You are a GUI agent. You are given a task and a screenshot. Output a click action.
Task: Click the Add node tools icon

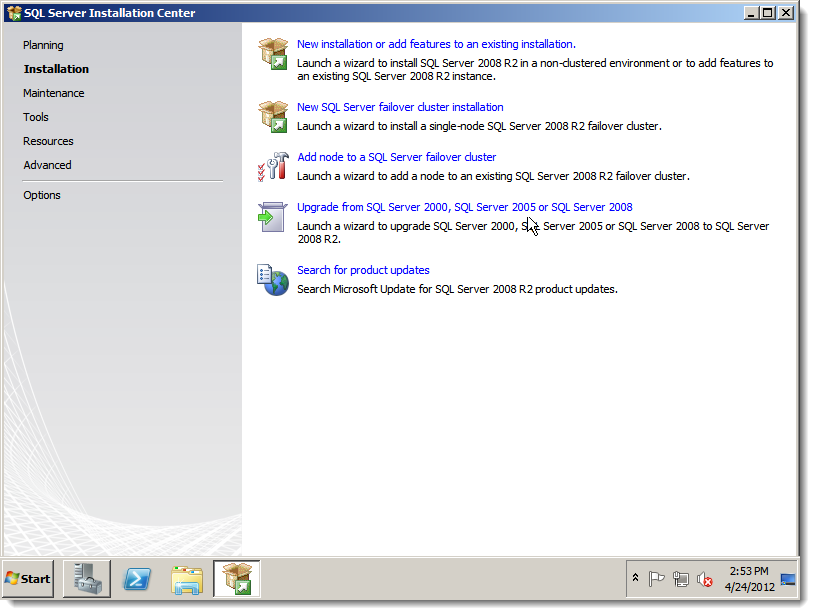[x=273, y=167]
